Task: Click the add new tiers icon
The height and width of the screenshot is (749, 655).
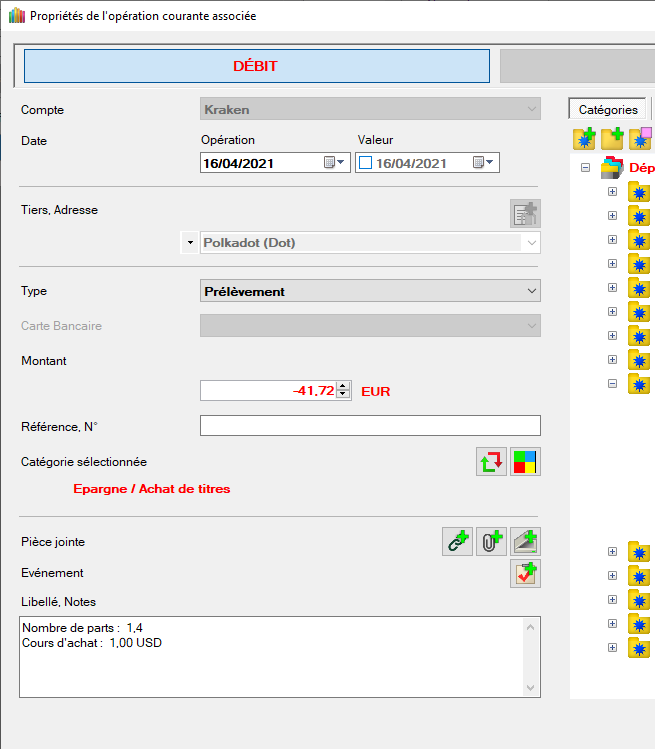Action: [525, 213]
